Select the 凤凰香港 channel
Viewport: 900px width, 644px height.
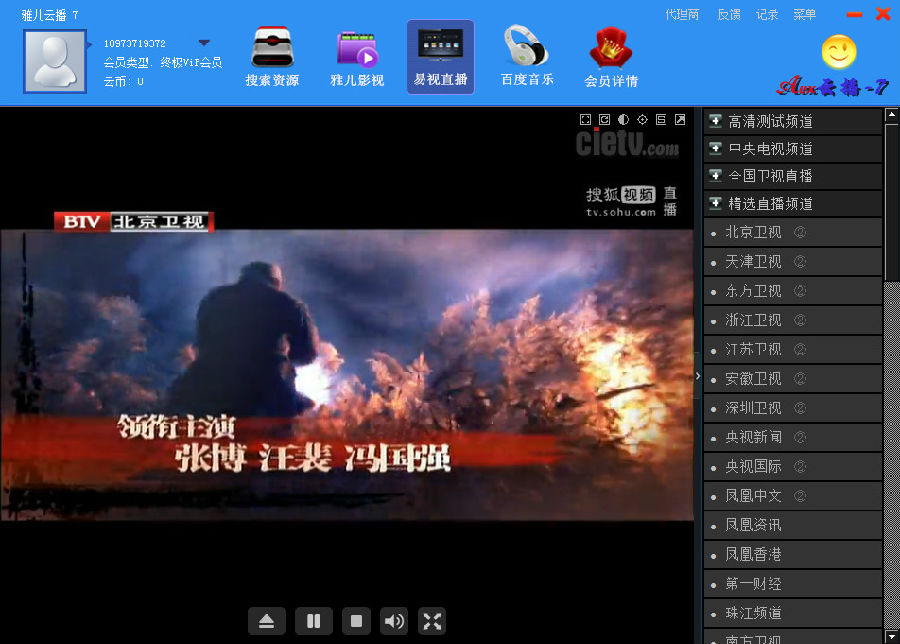coord(793,554)
